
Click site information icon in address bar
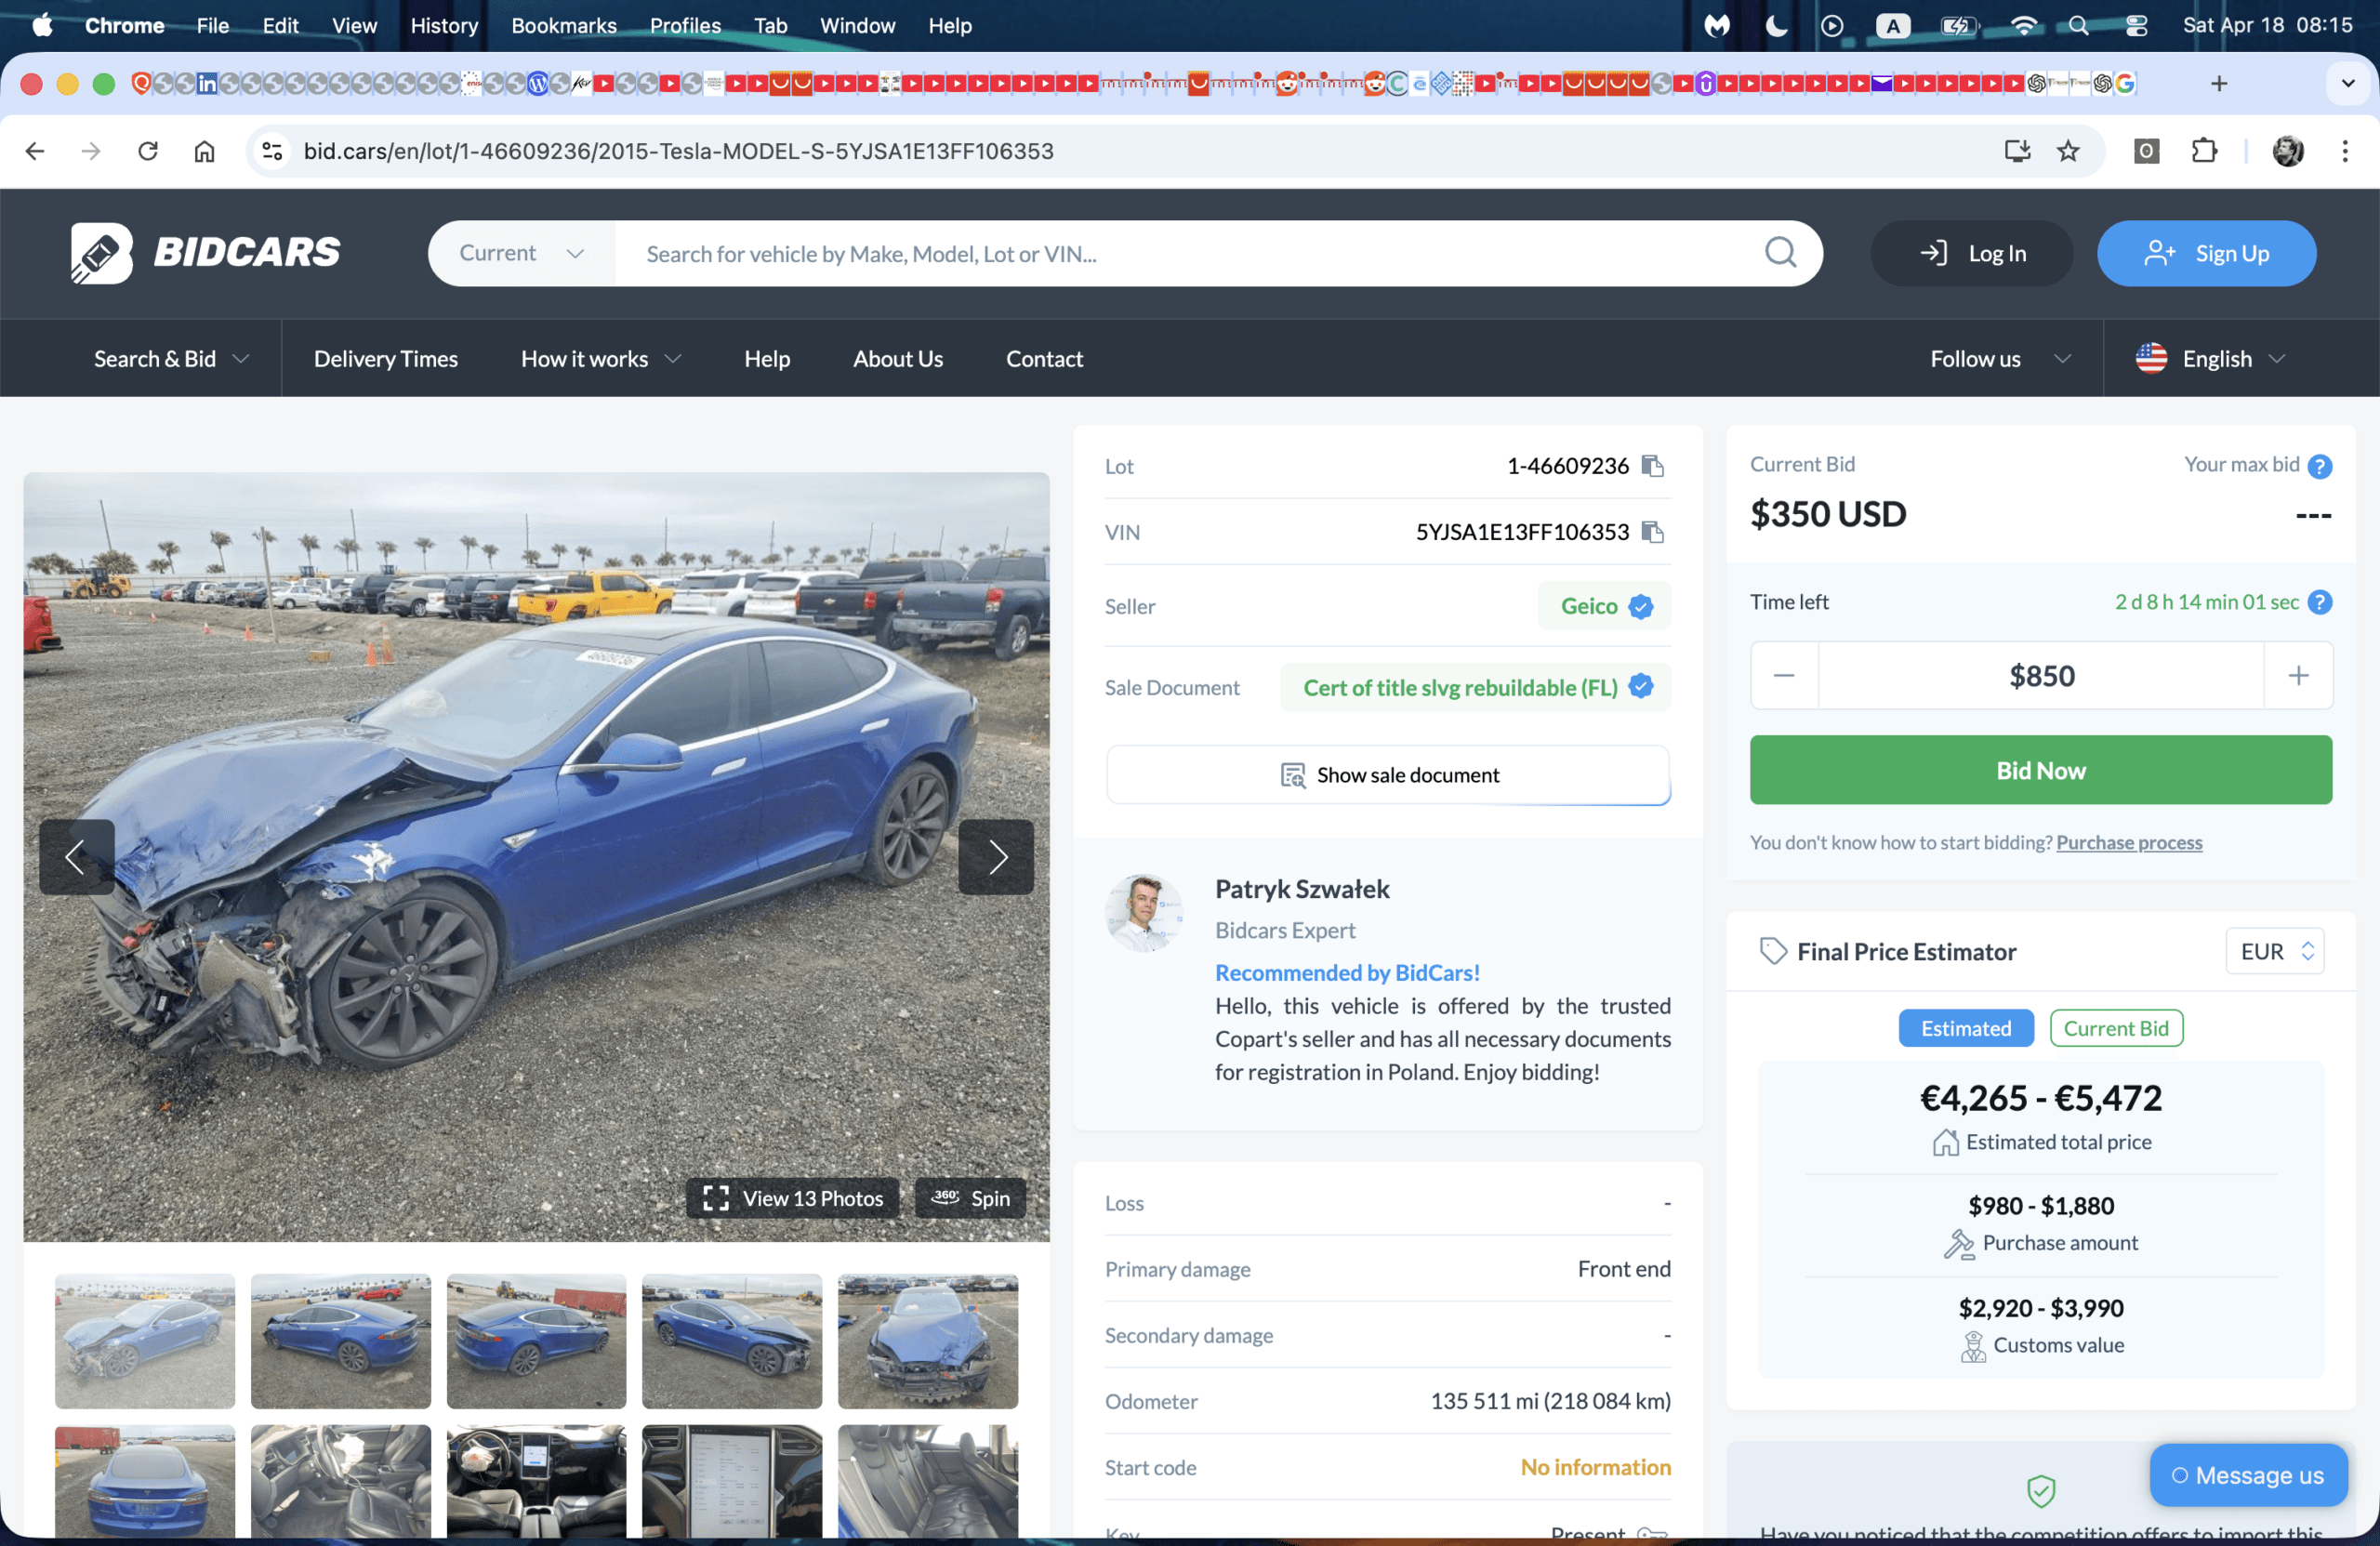[272, 151]
